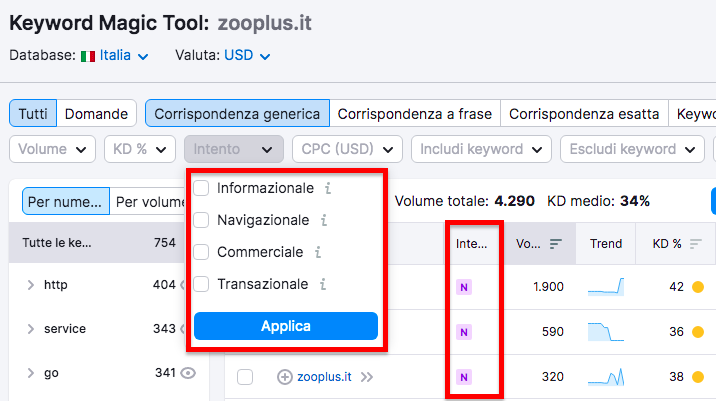Click the Inte... column header
Image resolution: width=716 pixels, height=401 pixels.
pos(471,244)
